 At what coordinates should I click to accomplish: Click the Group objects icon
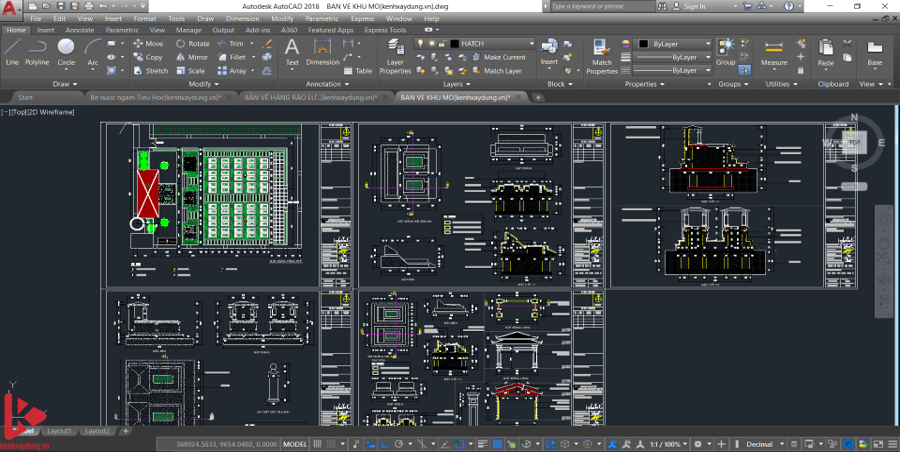point(725,50)
